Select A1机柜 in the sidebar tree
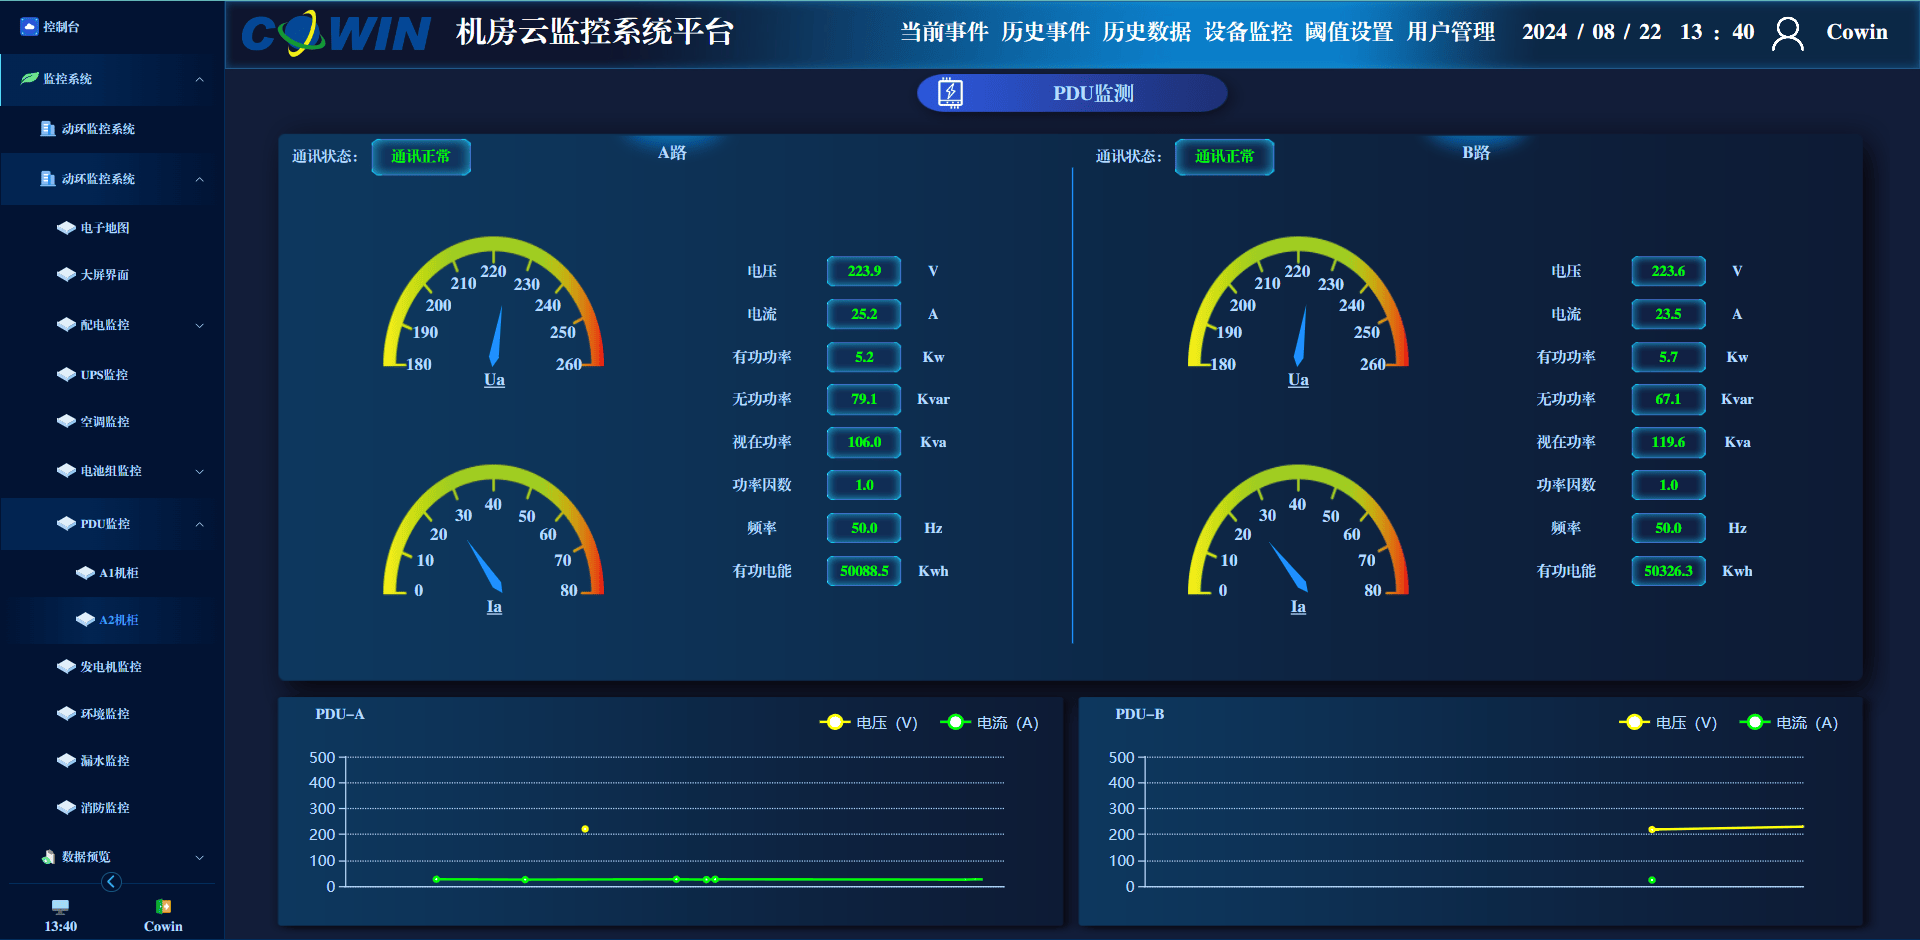The height and width of the screenshot is (940, 1920). 119,573
